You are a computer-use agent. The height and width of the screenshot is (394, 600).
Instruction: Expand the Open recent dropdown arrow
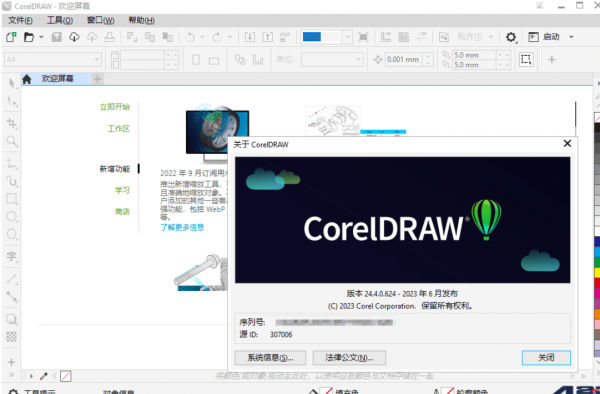coord(41,37)
